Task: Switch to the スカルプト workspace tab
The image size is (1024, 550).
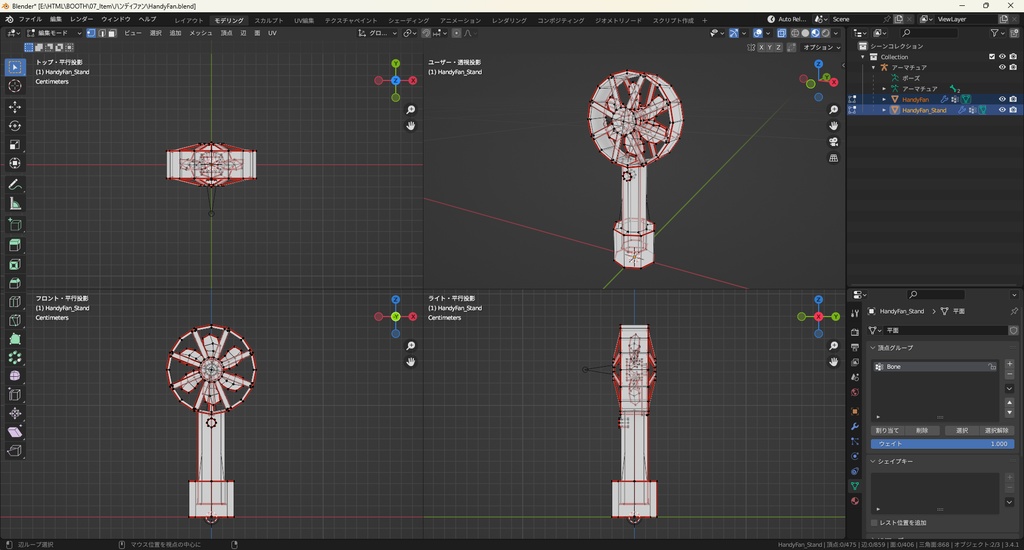Action: [268, 20]
